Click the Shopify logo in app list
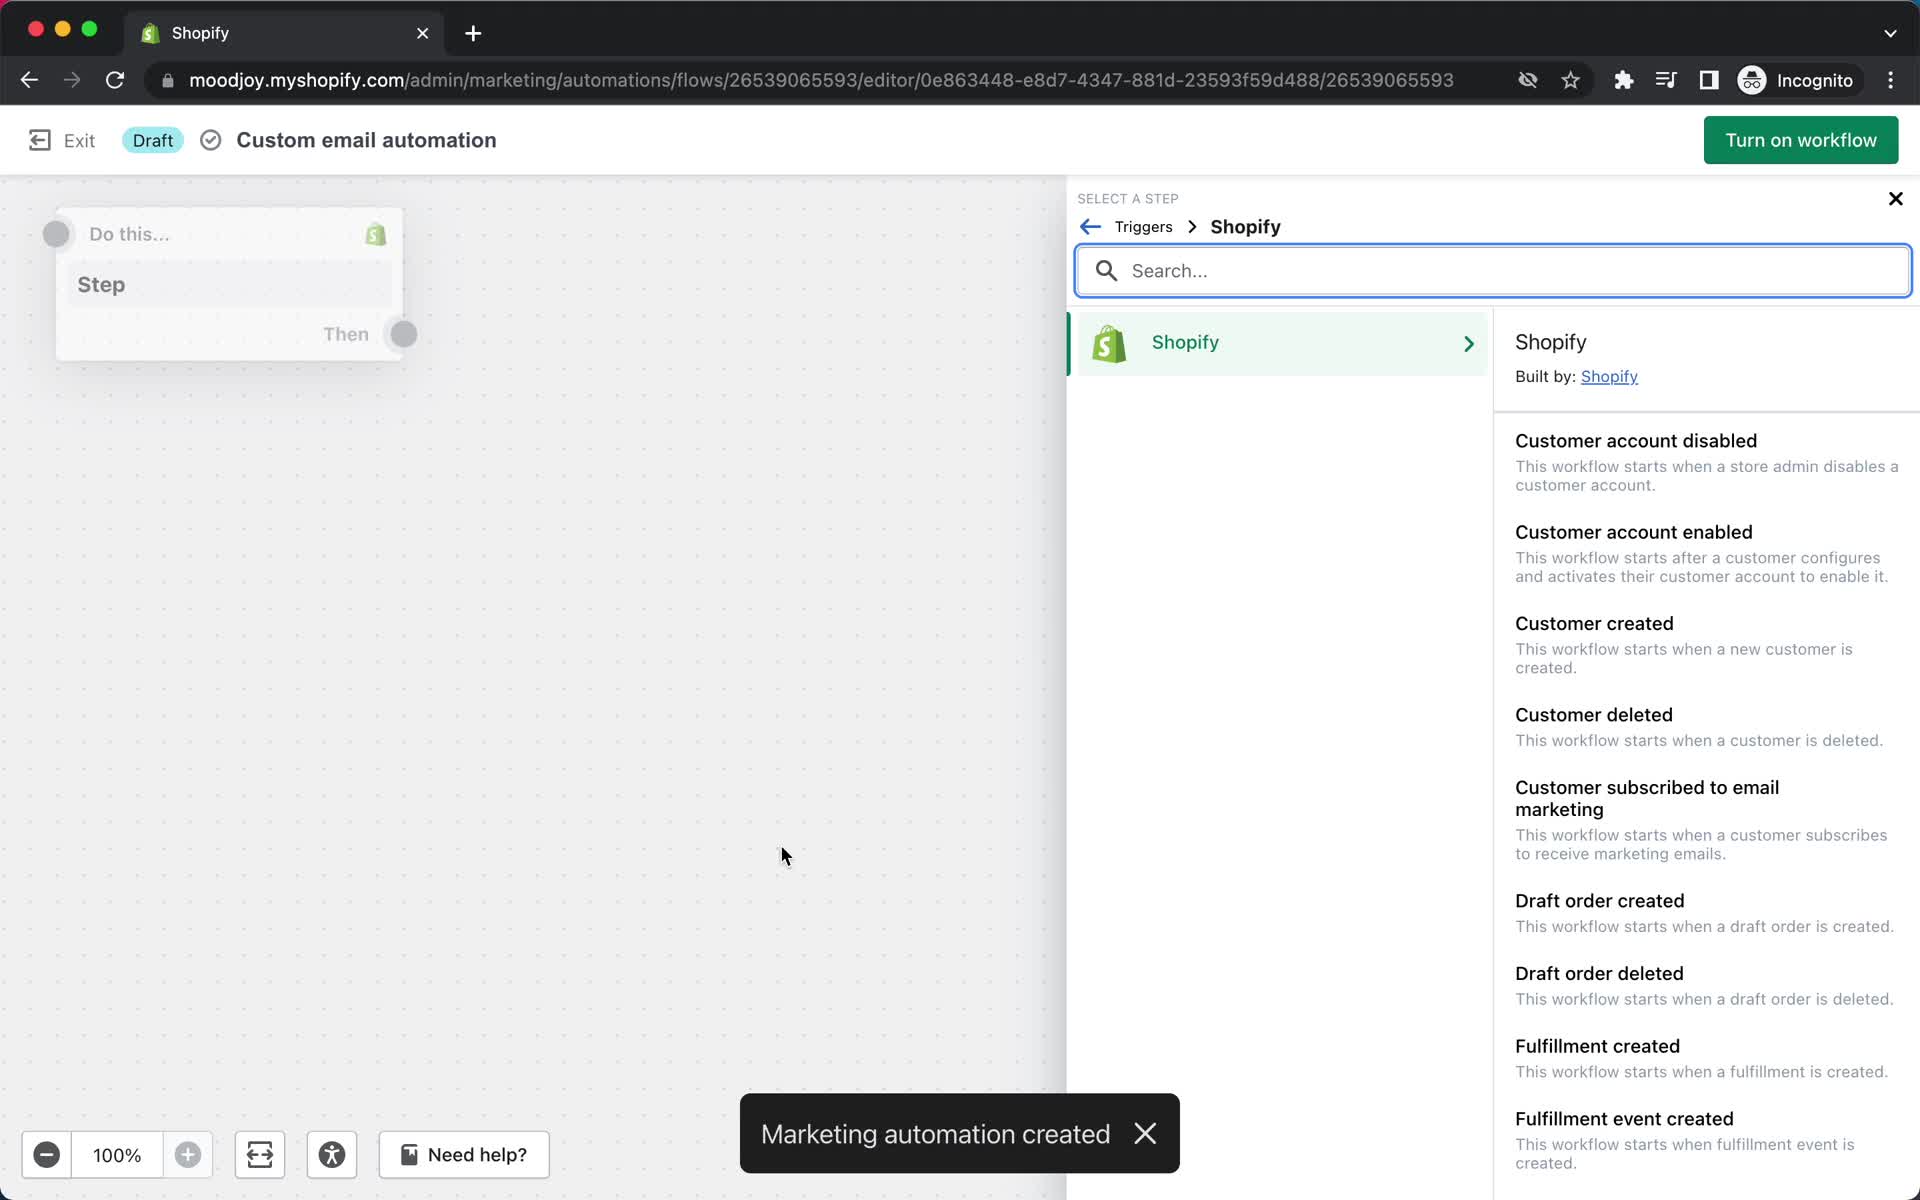This screenshot has width=1920, height=1200. point(1109,343)
